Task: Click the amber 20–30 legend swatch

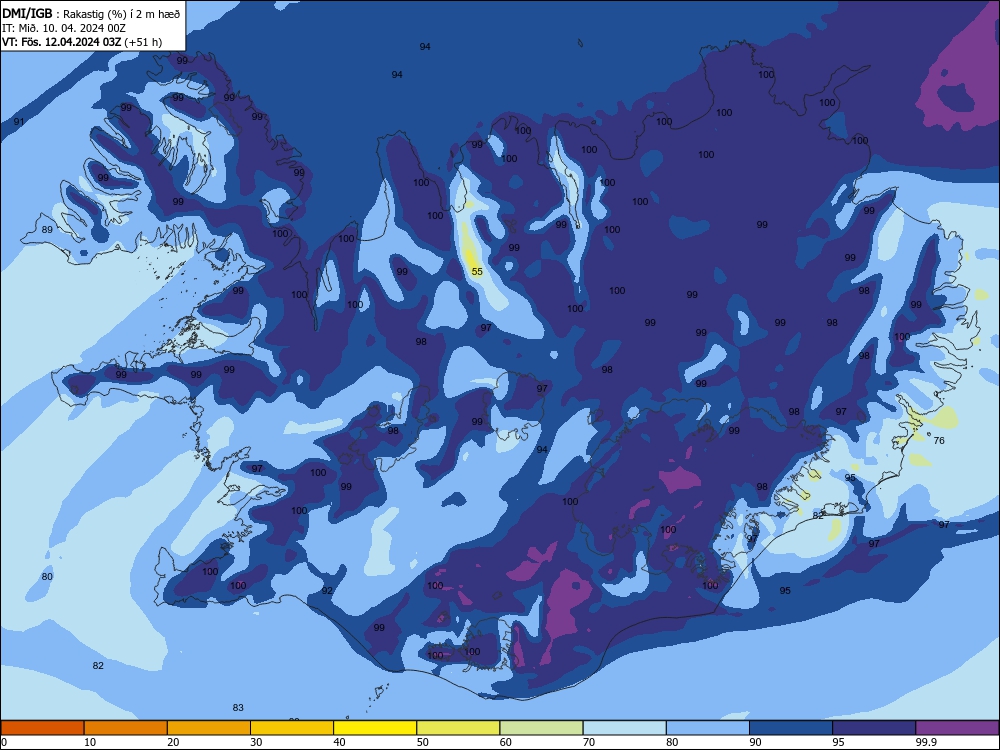Action: point(209,728)
